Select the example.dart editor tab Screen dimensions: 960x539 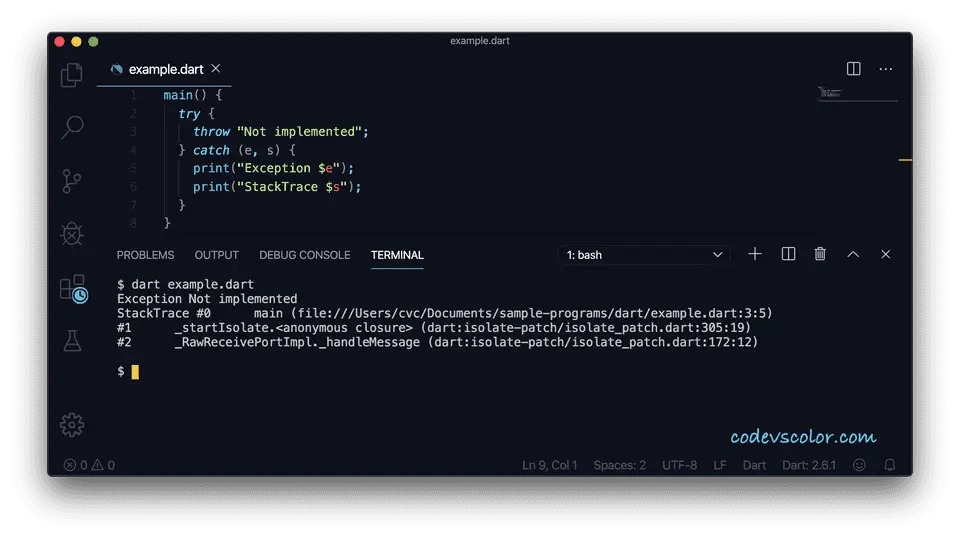(x=165, y=69)
